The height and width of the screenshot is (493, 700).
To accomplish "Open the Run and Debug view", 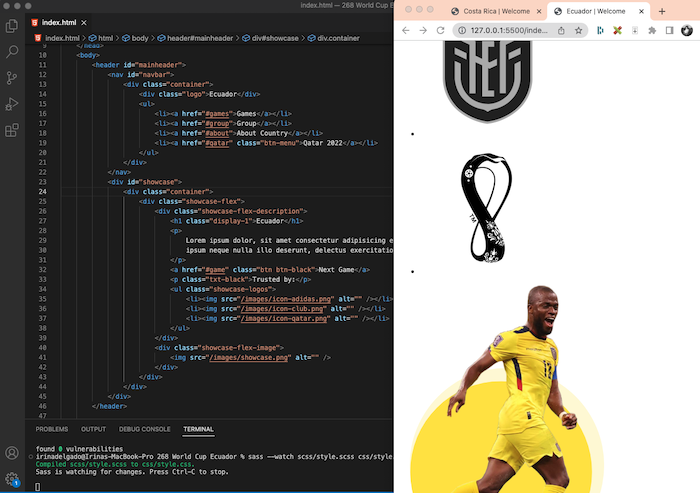I will [12, 104].
